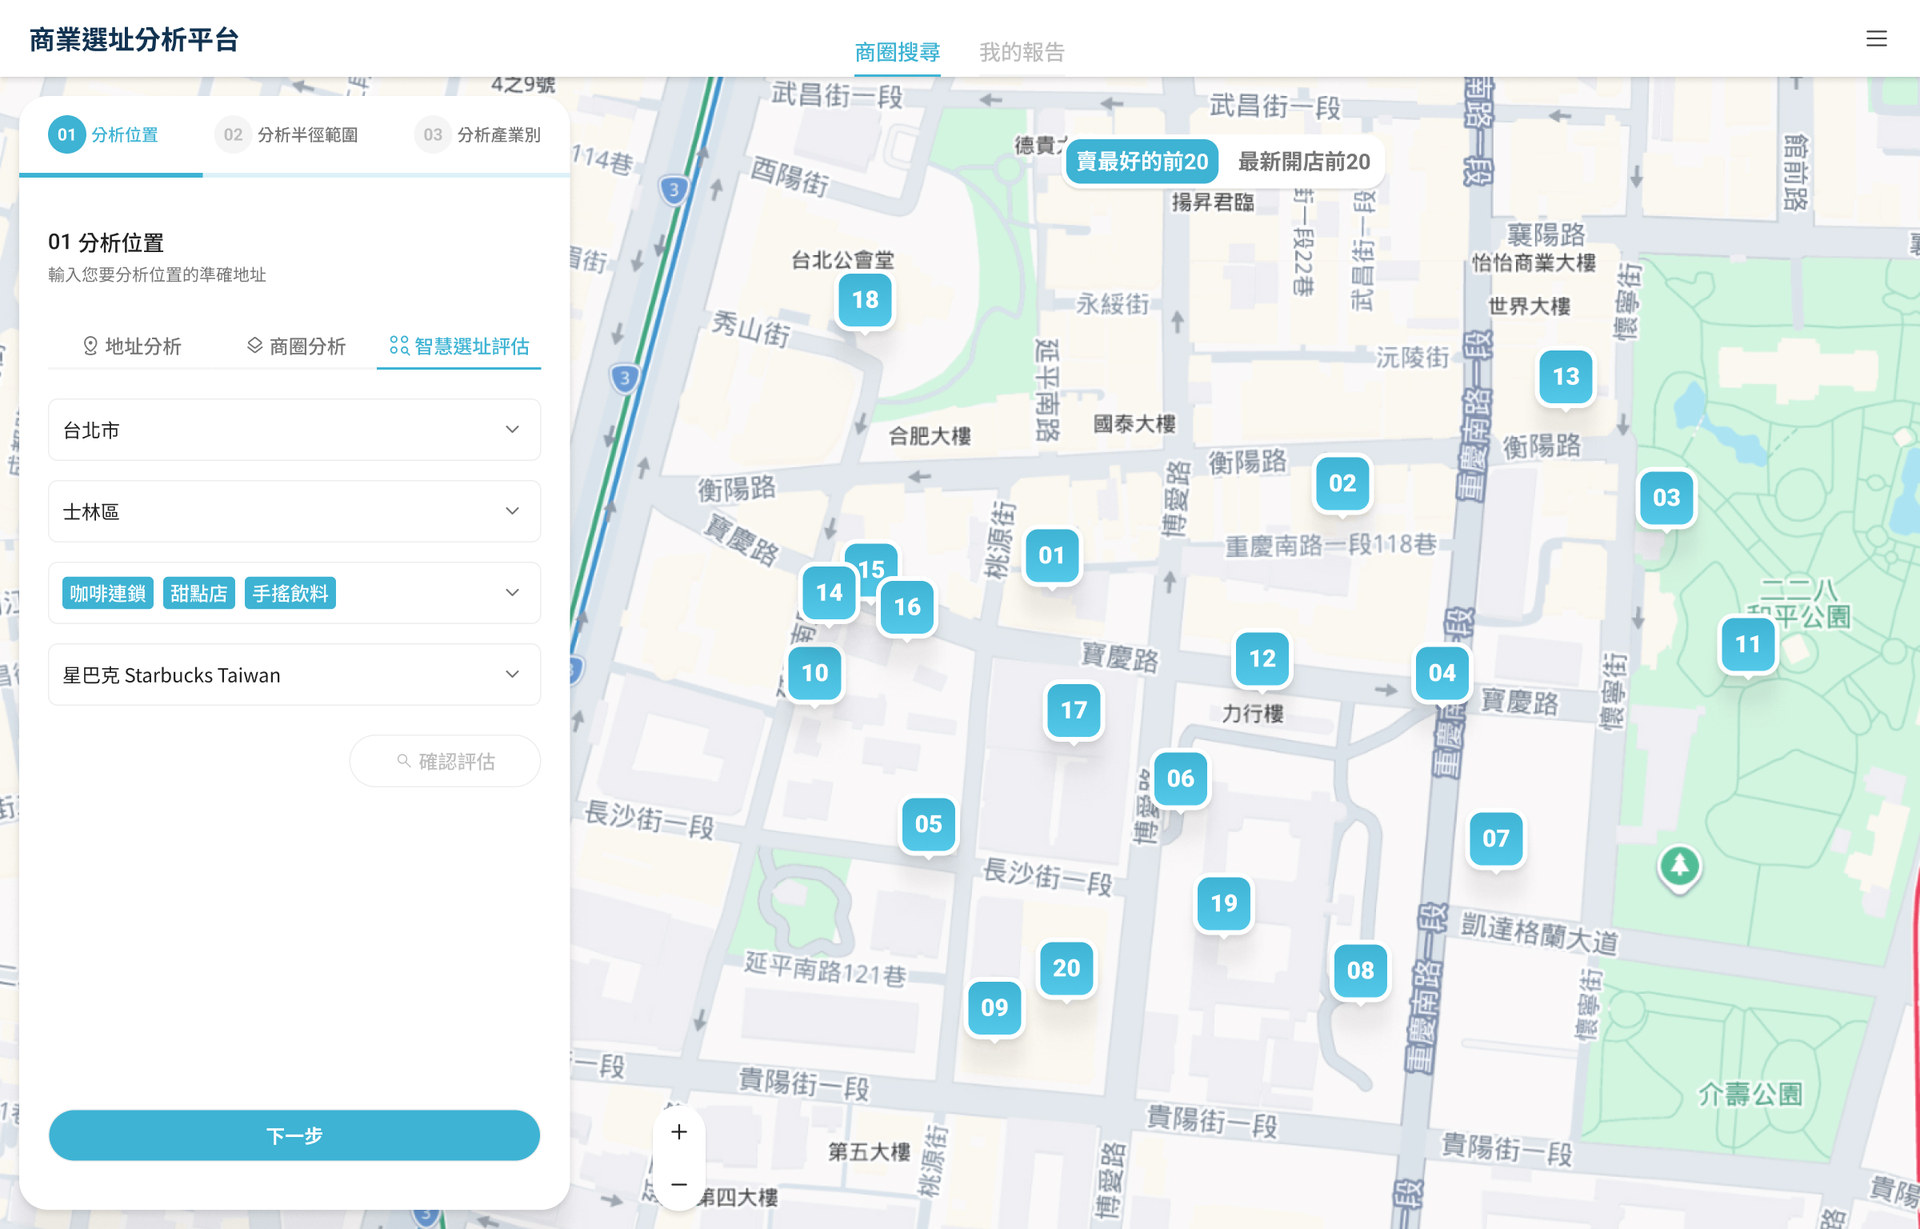Expand the 士林區 district dropdown
Image resolution: width=1920 pixels, height=1229 pixels.
point(294,512)
